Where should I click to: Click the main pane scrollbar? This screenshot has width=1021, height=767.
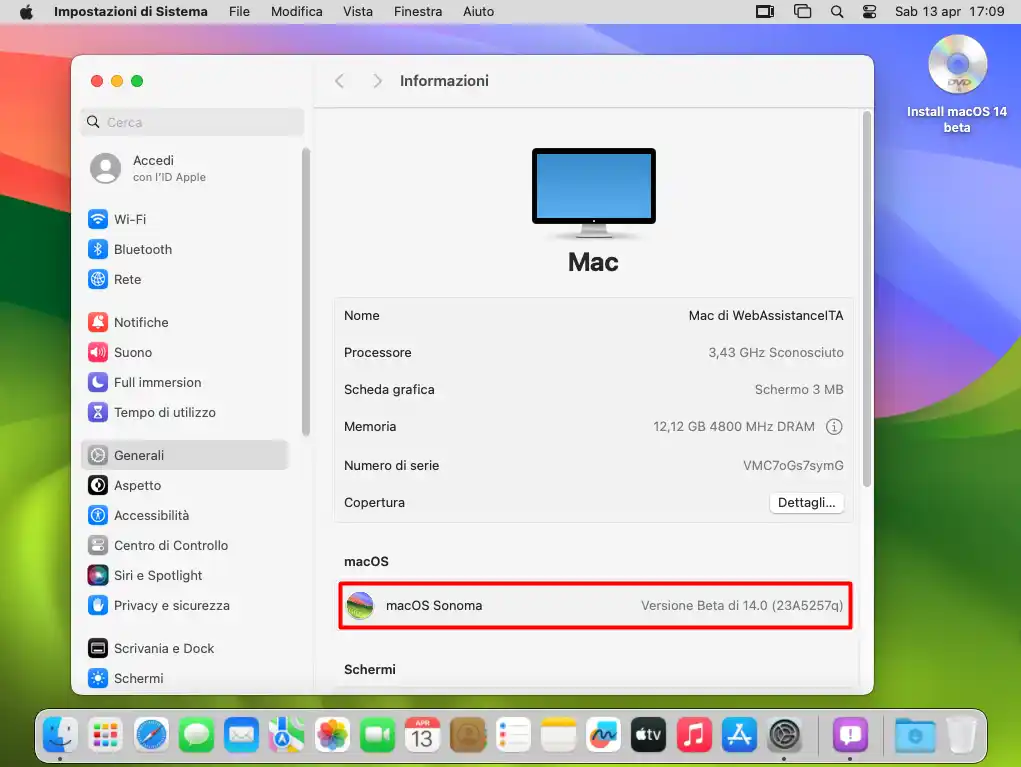[867, 300]
